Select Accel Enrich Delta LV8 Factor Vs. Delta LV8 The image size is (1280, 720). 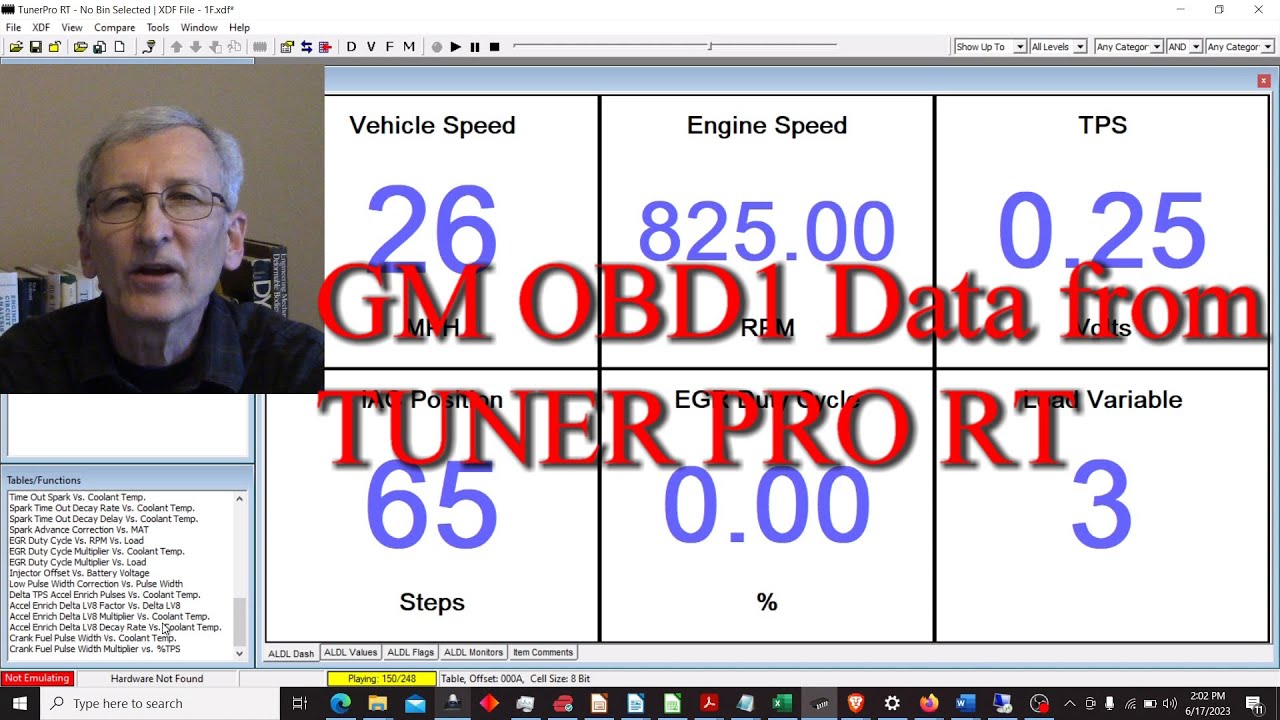[95, 606]
